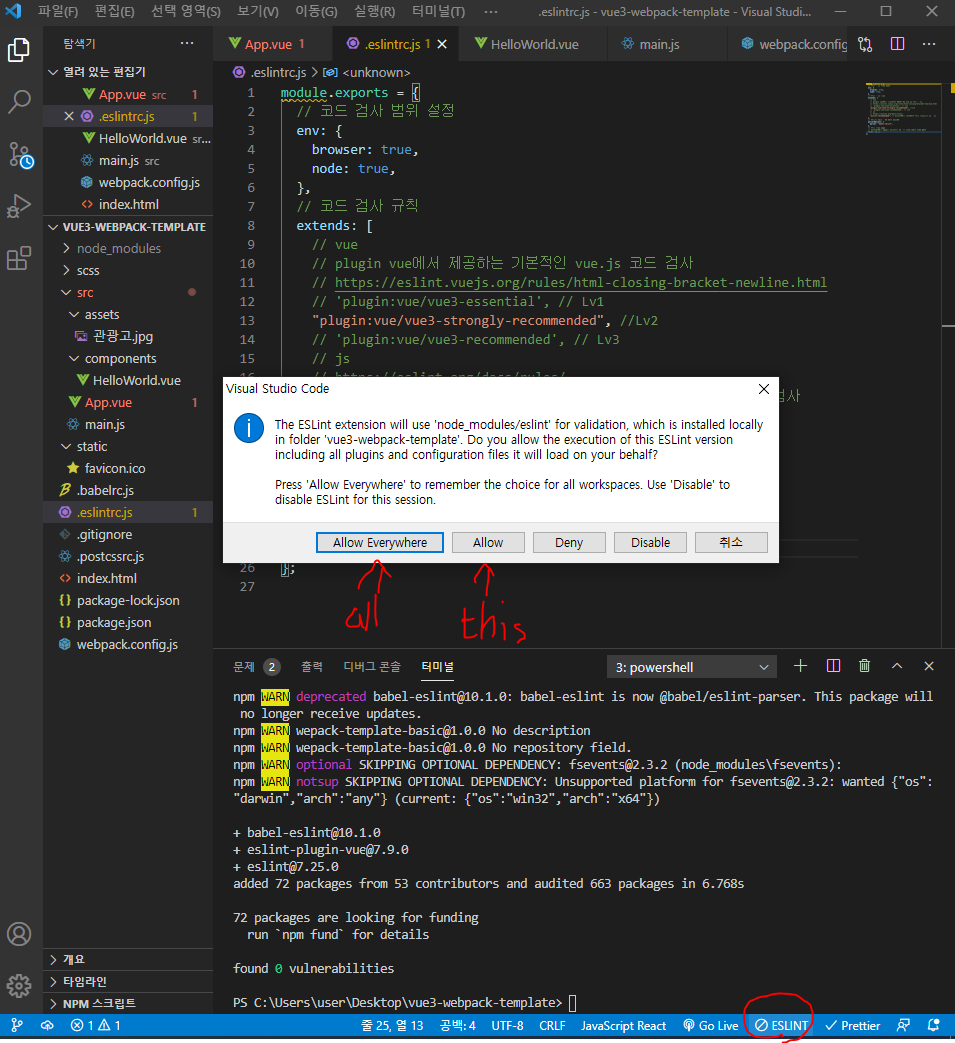Maximize the terminal panel with chevron up

(896, 666)
